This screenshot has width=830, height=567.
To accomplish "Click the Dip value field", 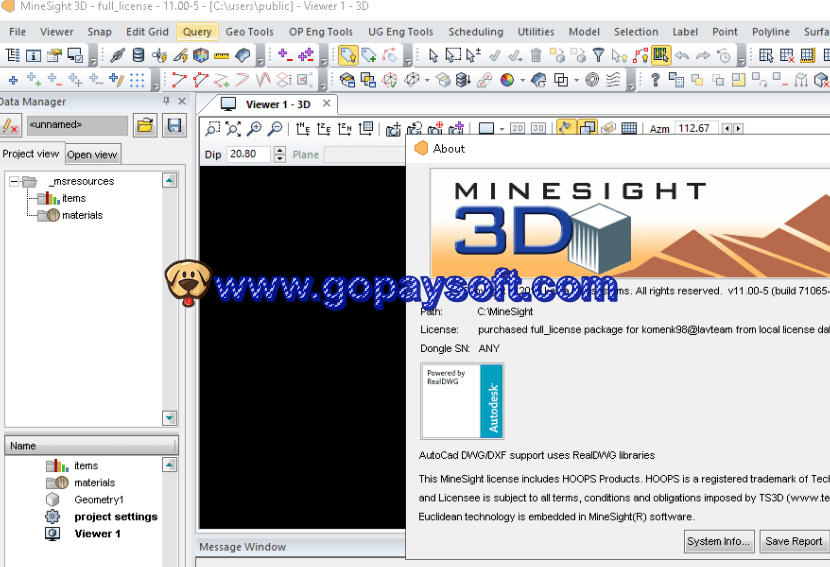I will (x=249, y=154).
